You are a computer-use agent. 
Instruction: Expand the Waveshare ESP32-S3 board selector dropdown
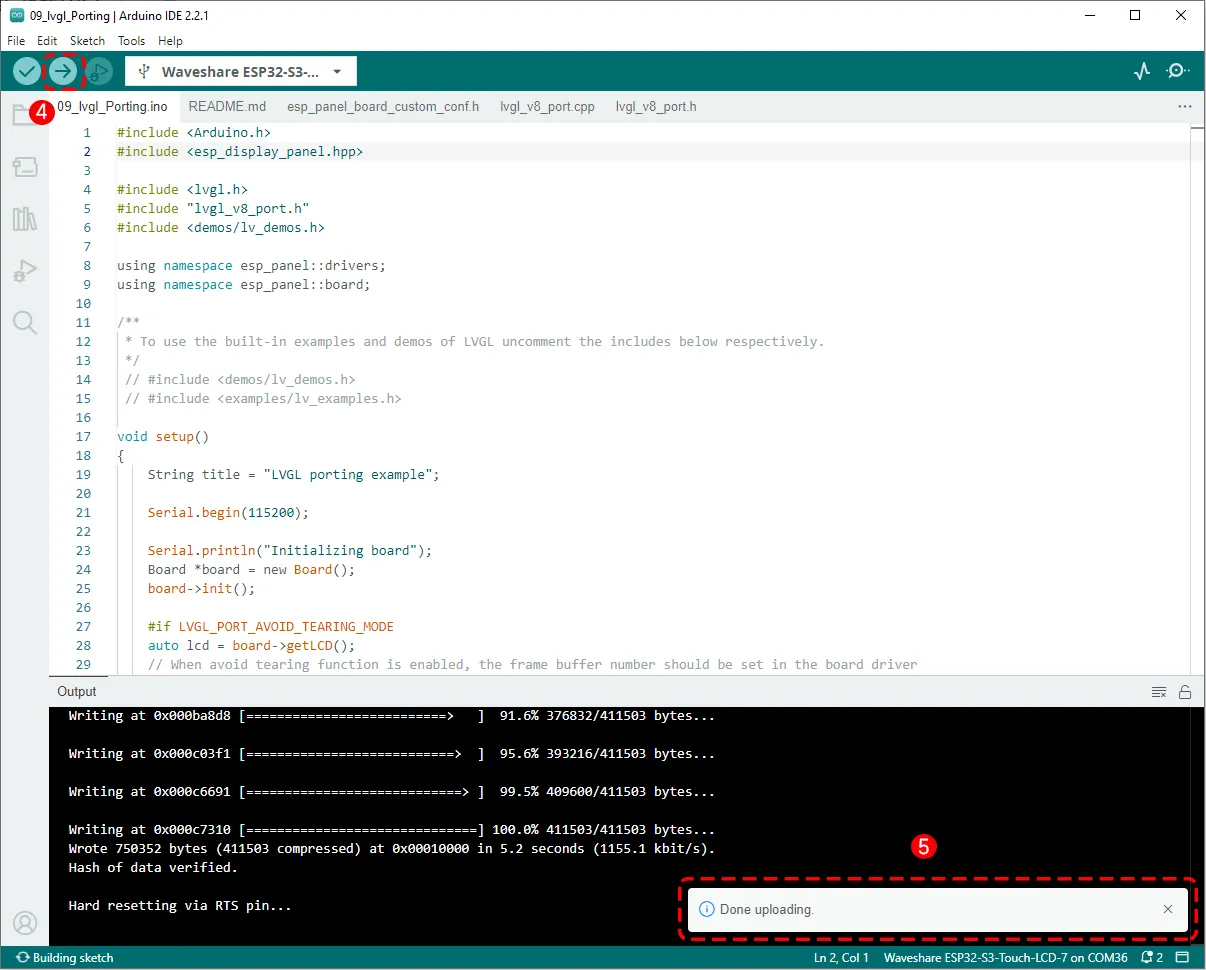[x=337, y=72]
